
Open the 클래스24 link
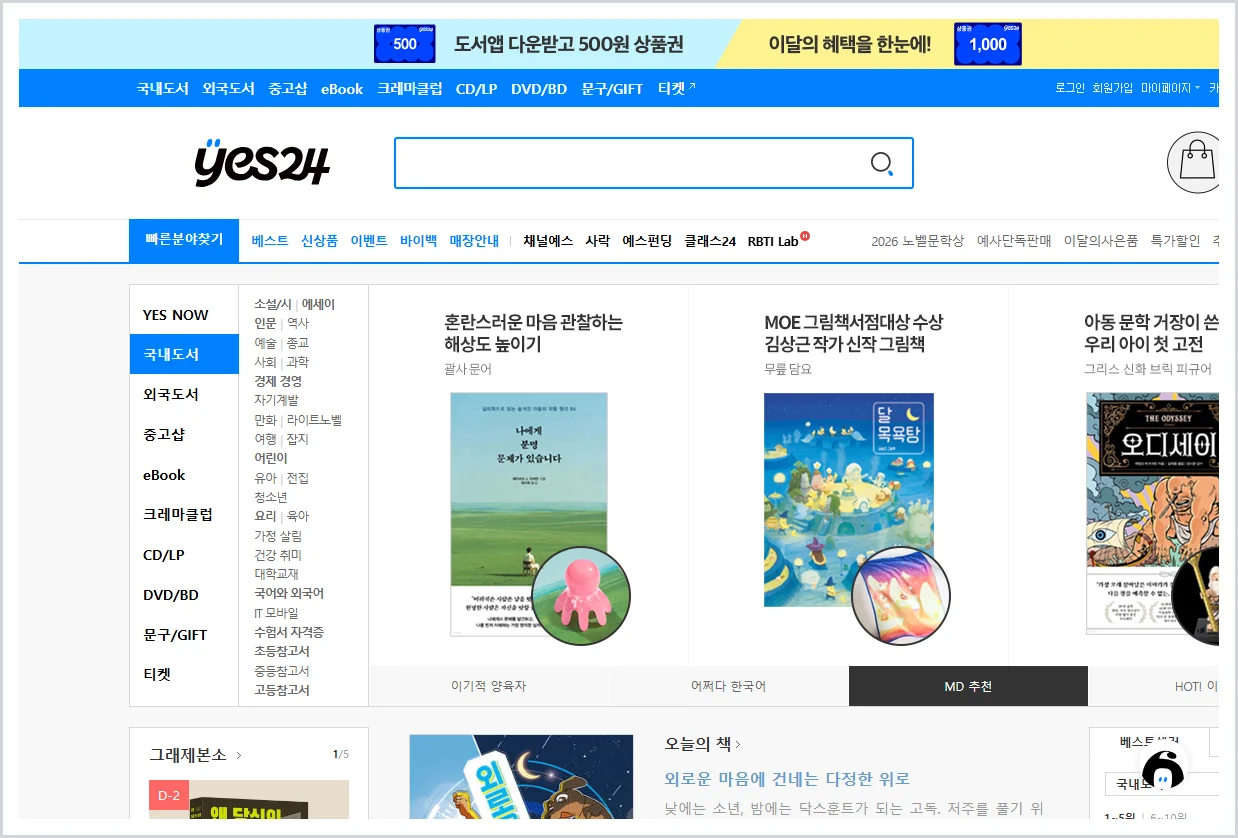point(710,241)
